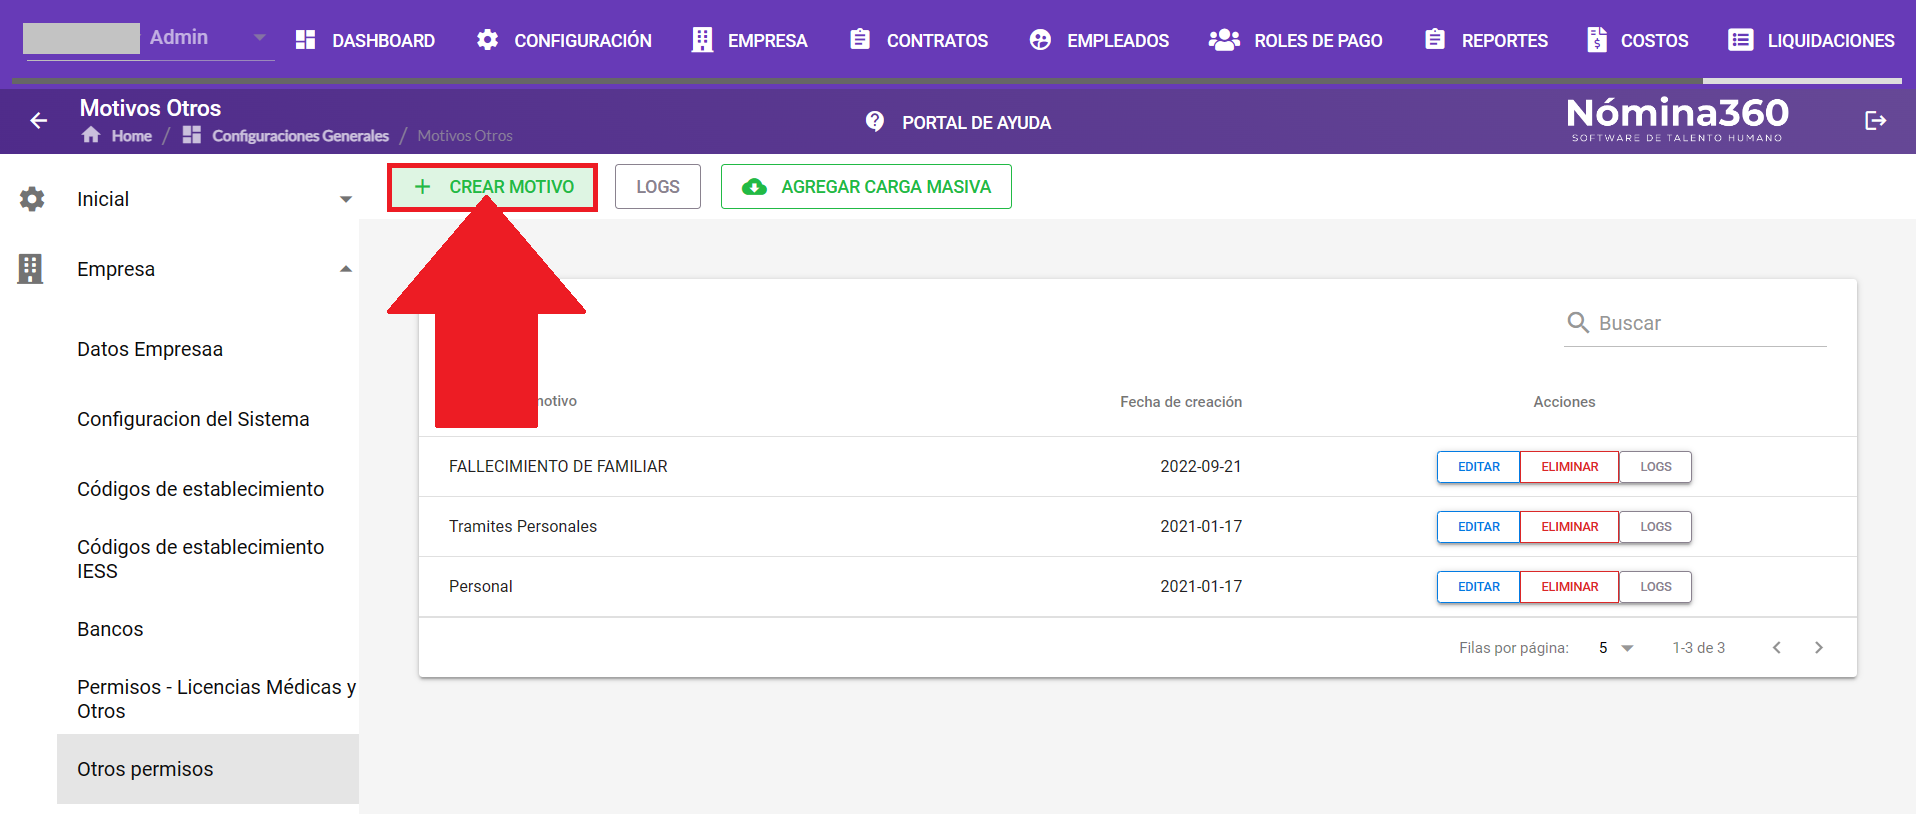This screenshot has width=1916, height=814.
Task: Click the Empresa building icon in navbar
Action: [x=703, y=40]
